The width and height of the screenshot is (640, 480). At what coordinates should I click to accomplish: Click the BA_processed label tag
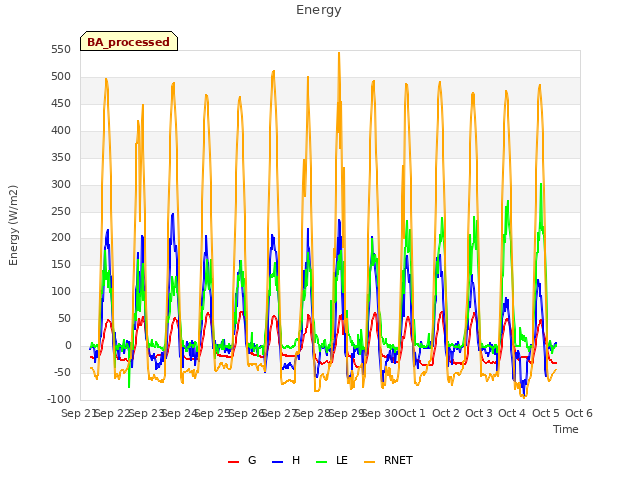click(x=129, y=41)
